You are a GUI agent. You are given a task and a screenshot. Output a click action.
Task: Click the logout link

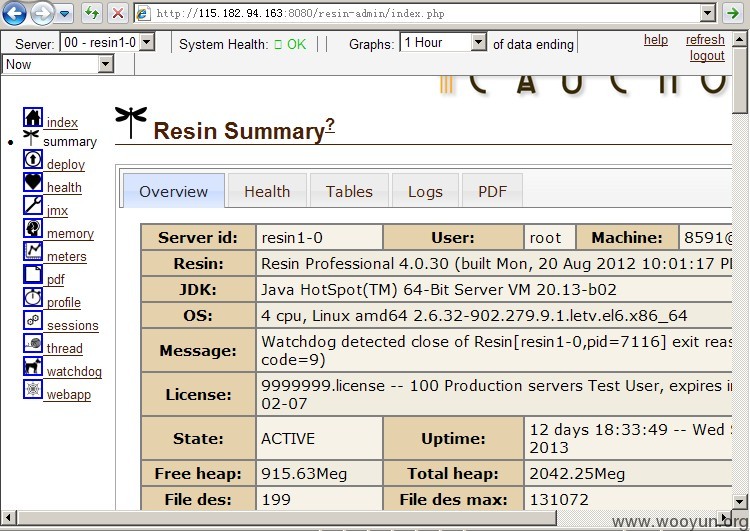(707, 56)
